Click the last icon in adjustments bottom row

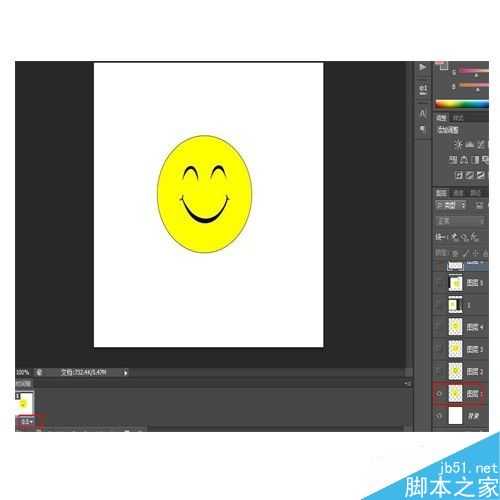pos(480,175)
